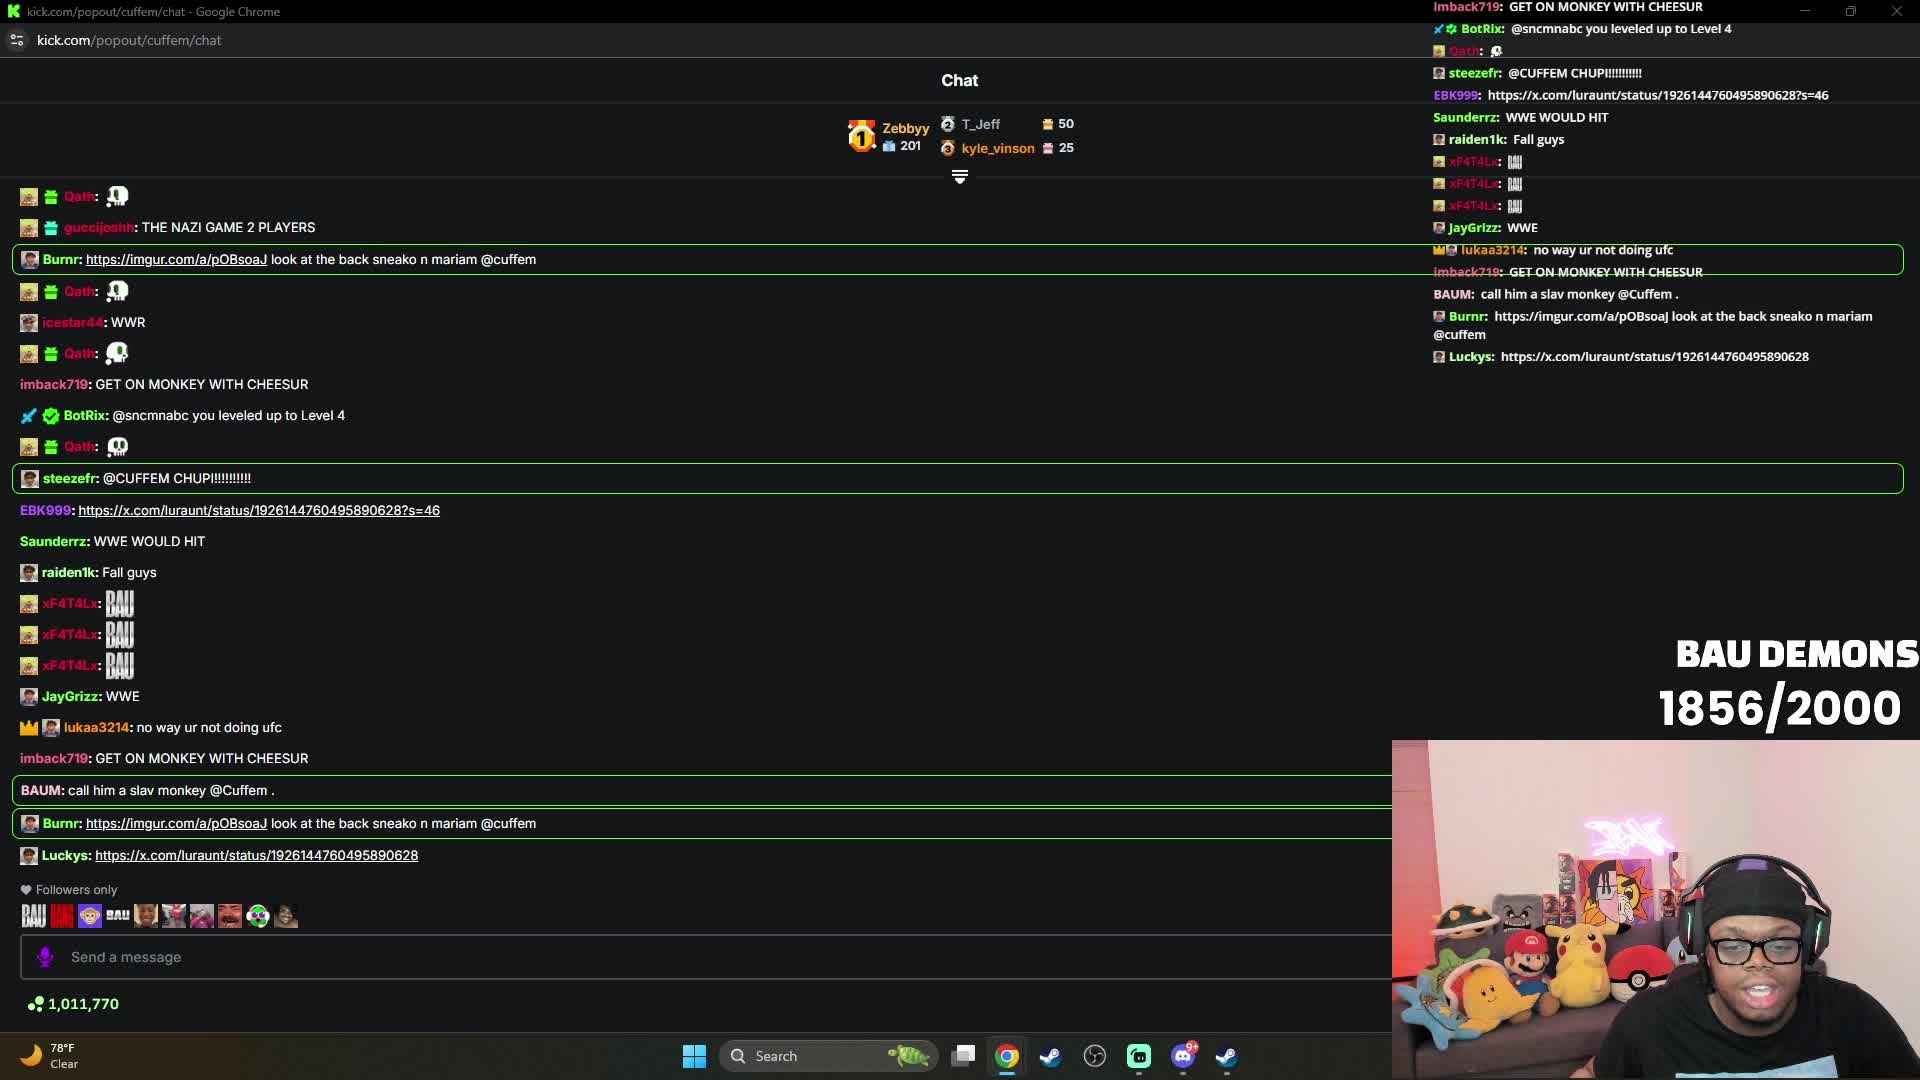Open kyle_vinson on the gifter leaderboard
Viewport: 1920px width, 1080px height.
coord(998,148)
